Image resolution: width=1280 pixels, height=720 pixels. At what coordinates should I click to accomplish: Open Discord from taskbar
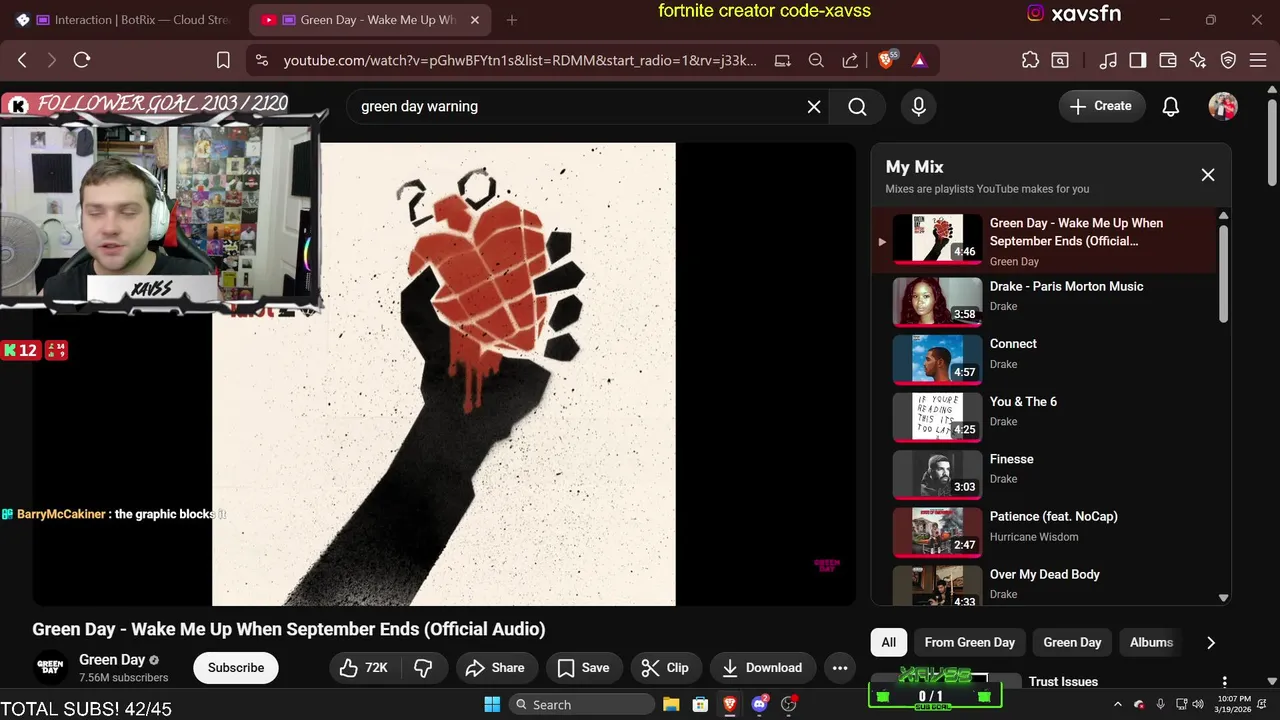coord(759,704)
